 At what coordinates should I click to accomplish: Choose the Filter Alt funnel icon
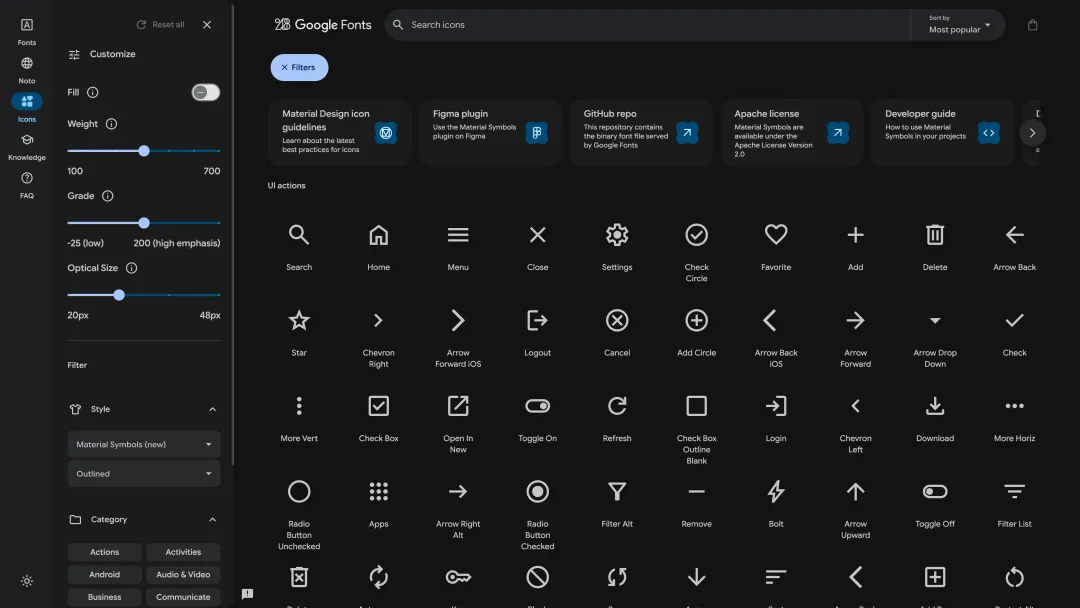617,492
